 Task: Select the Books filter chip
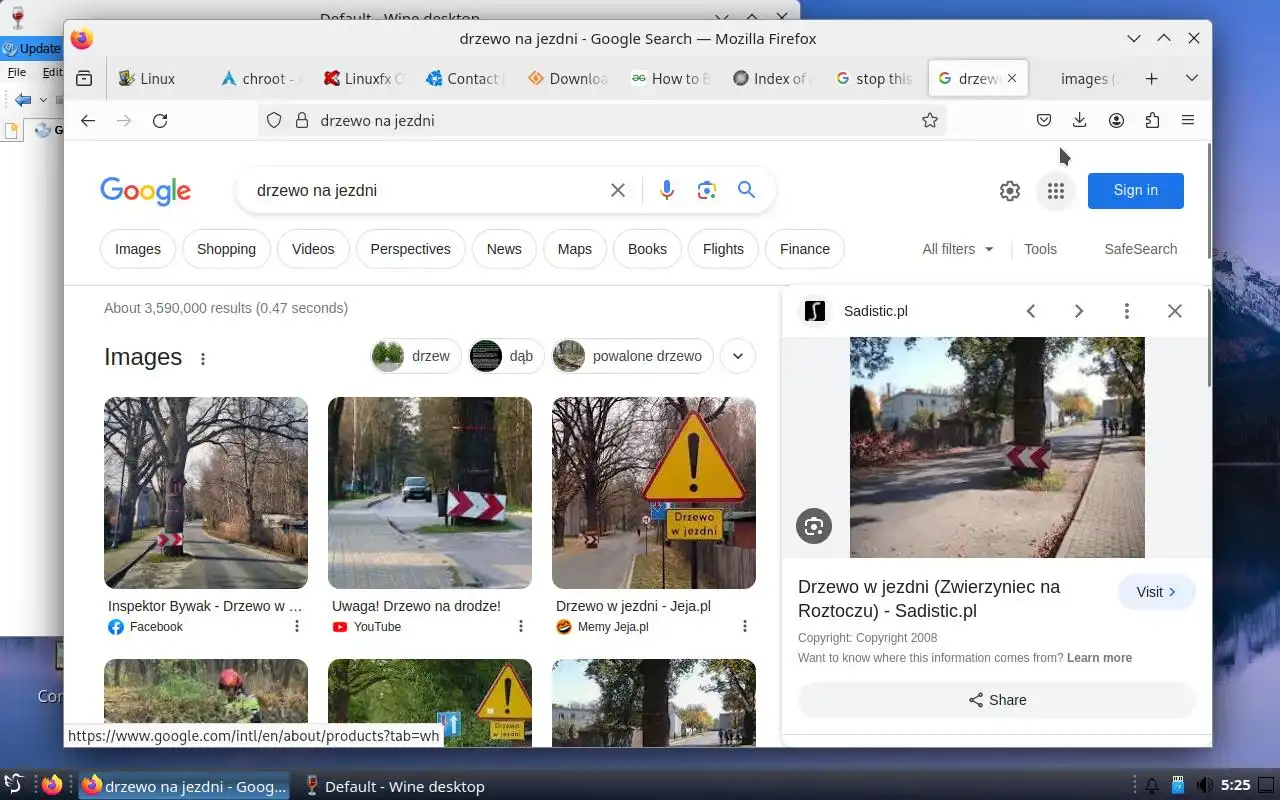[647, 249]
